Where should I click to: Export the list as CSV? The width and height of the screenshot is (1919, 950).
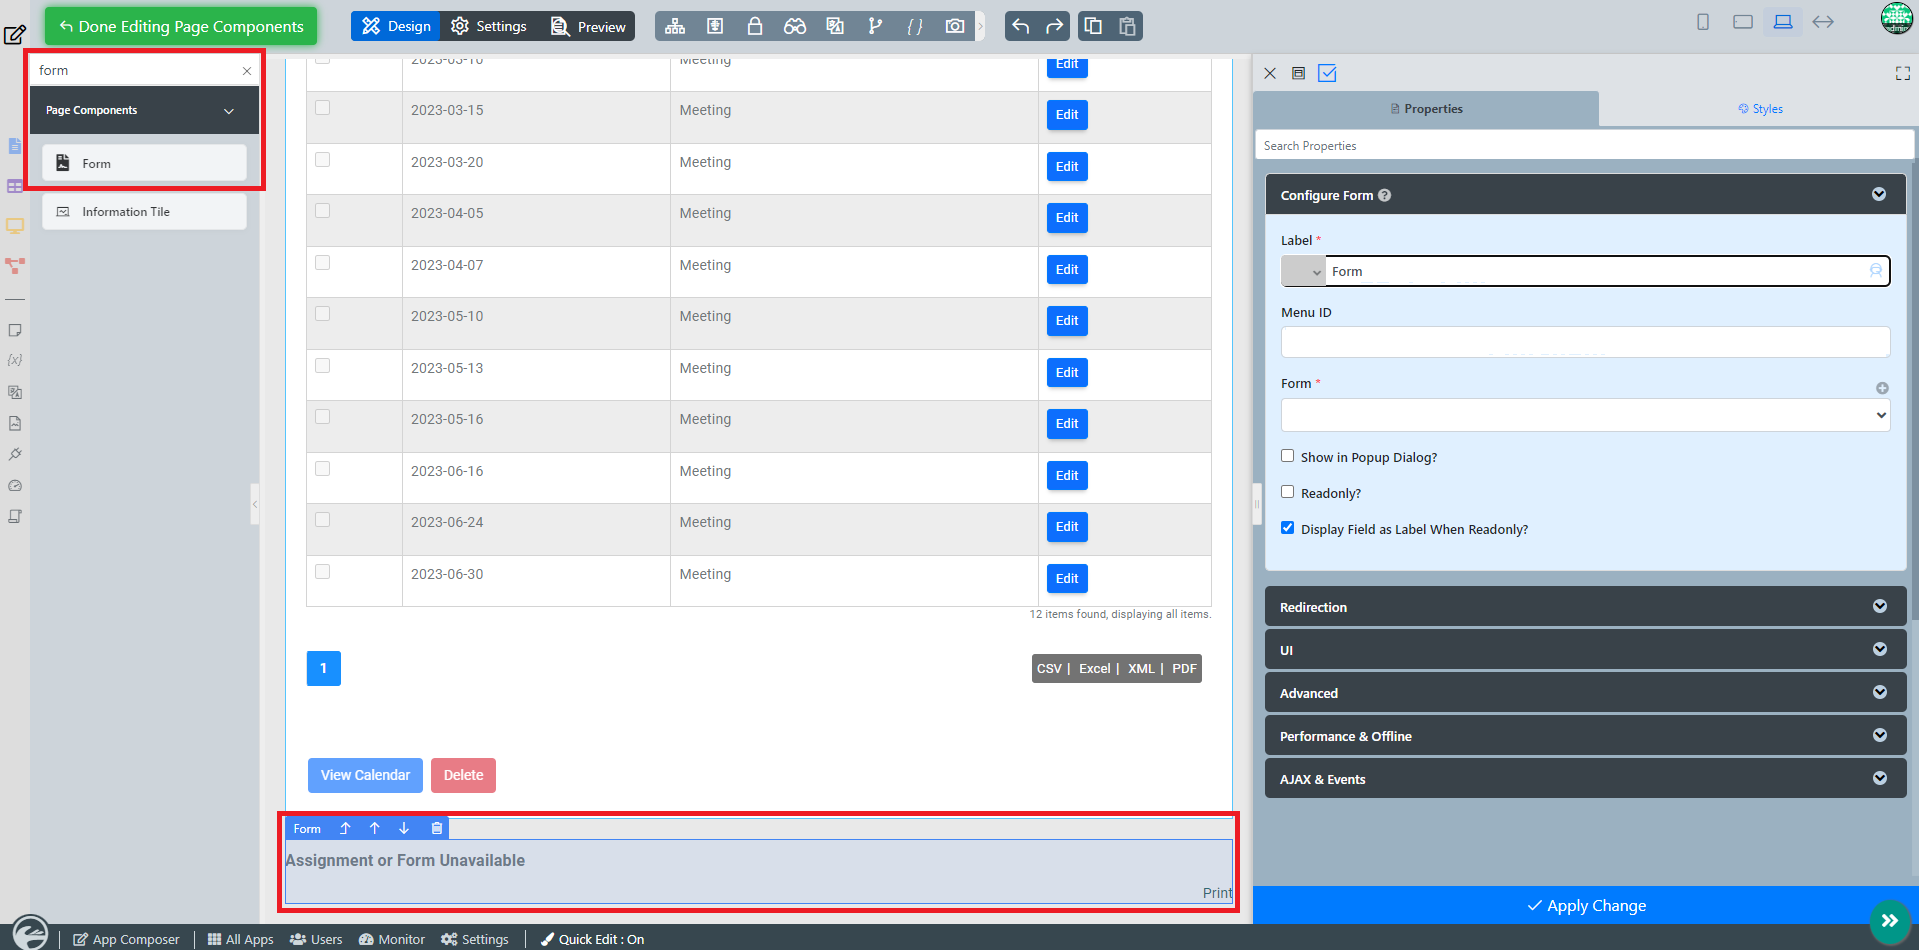1049,669
